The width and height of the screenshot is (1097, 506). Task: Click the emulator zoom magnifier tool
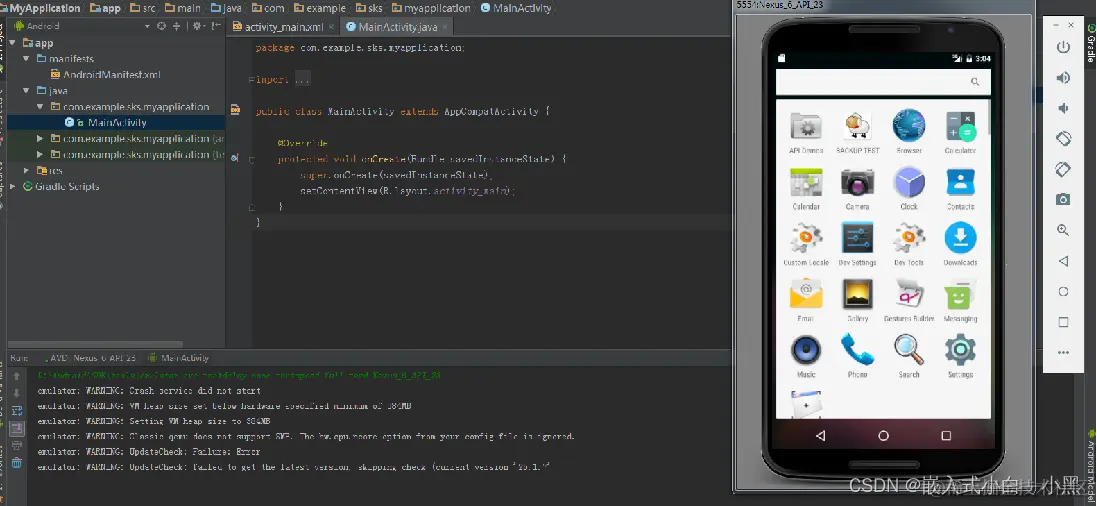coord(1063,230)
